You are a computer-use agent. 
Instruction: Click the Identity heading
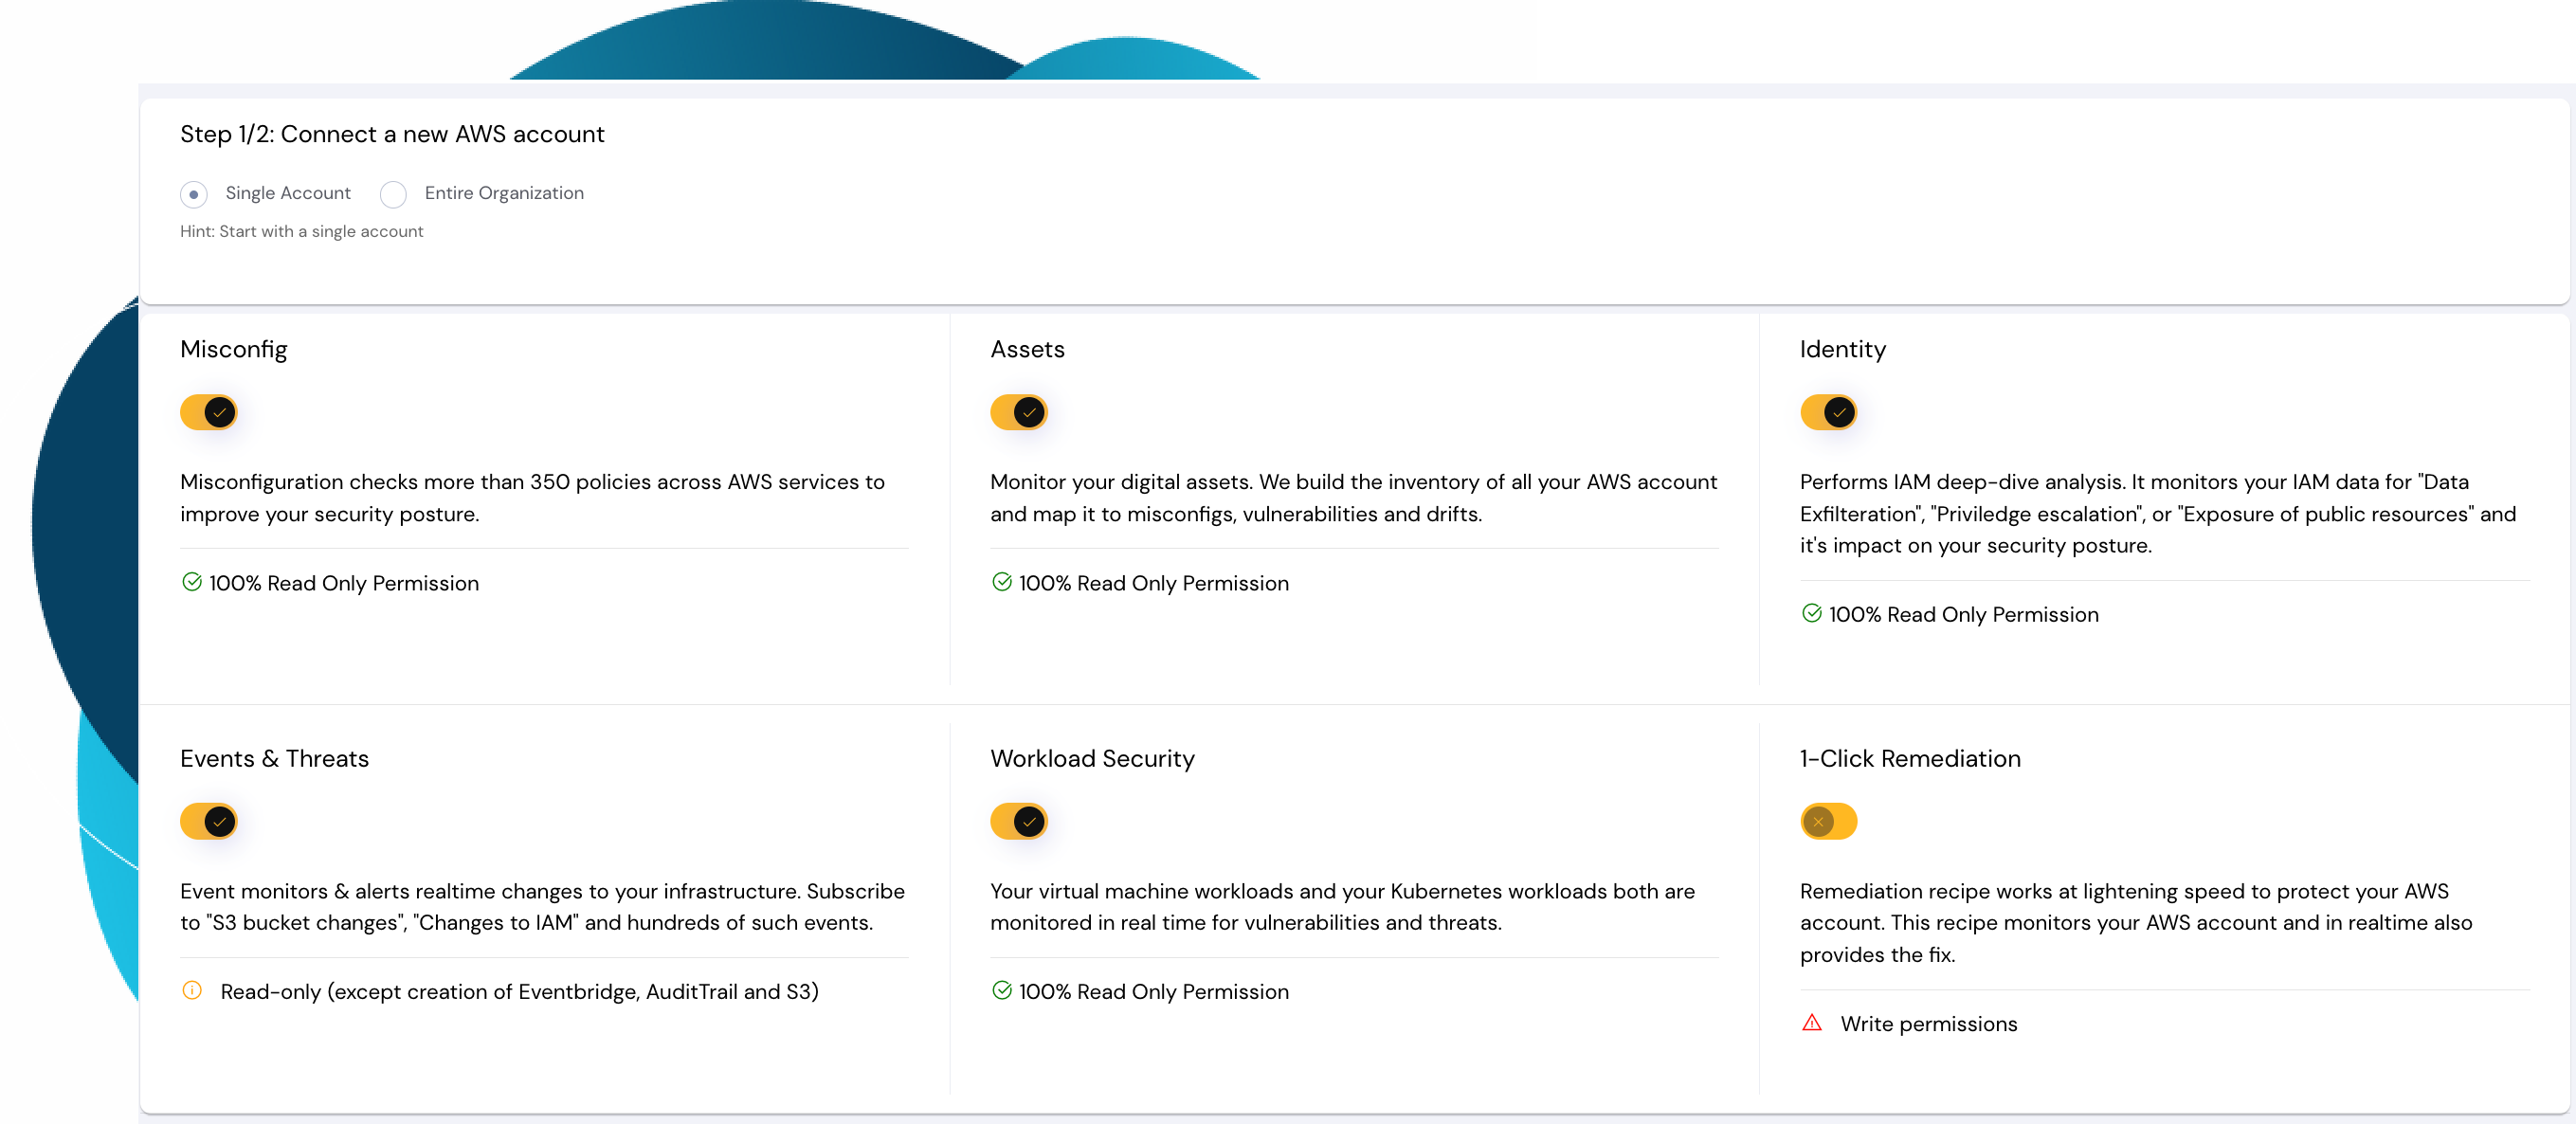1842,349
